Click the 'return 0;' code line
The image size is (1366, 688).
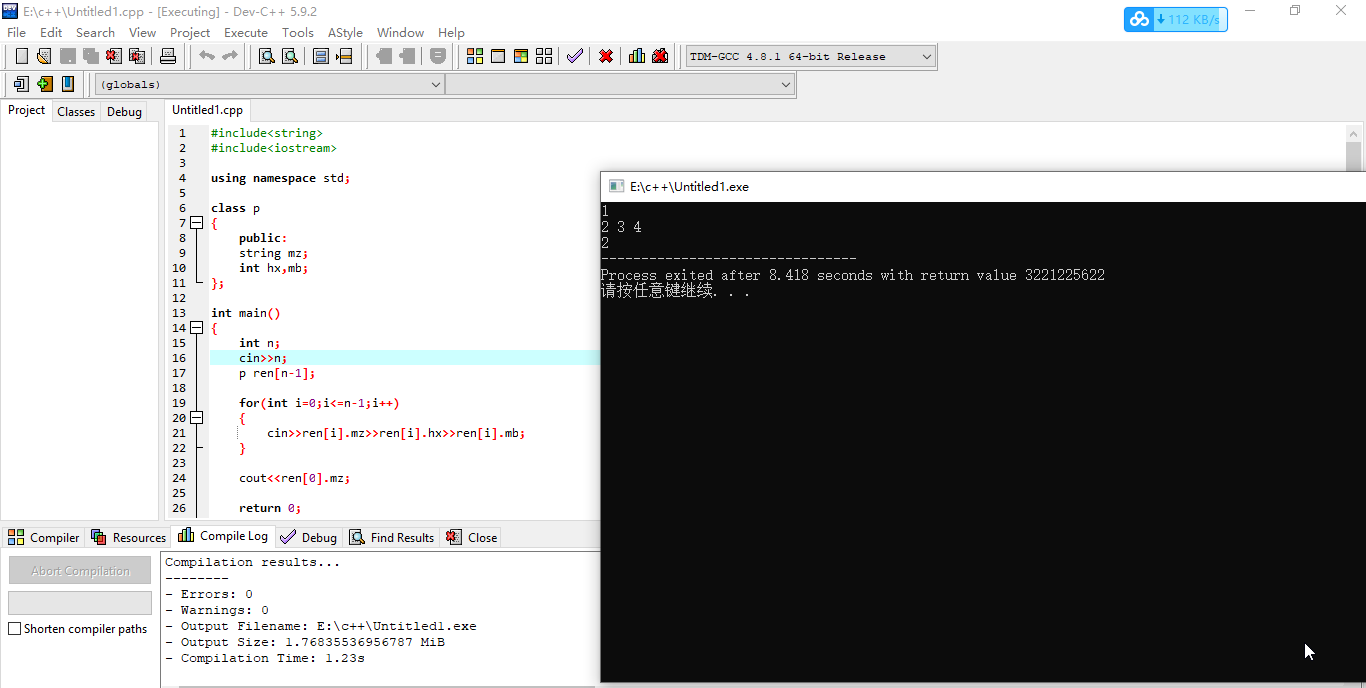pyautogui.click(x=270, y=508)
